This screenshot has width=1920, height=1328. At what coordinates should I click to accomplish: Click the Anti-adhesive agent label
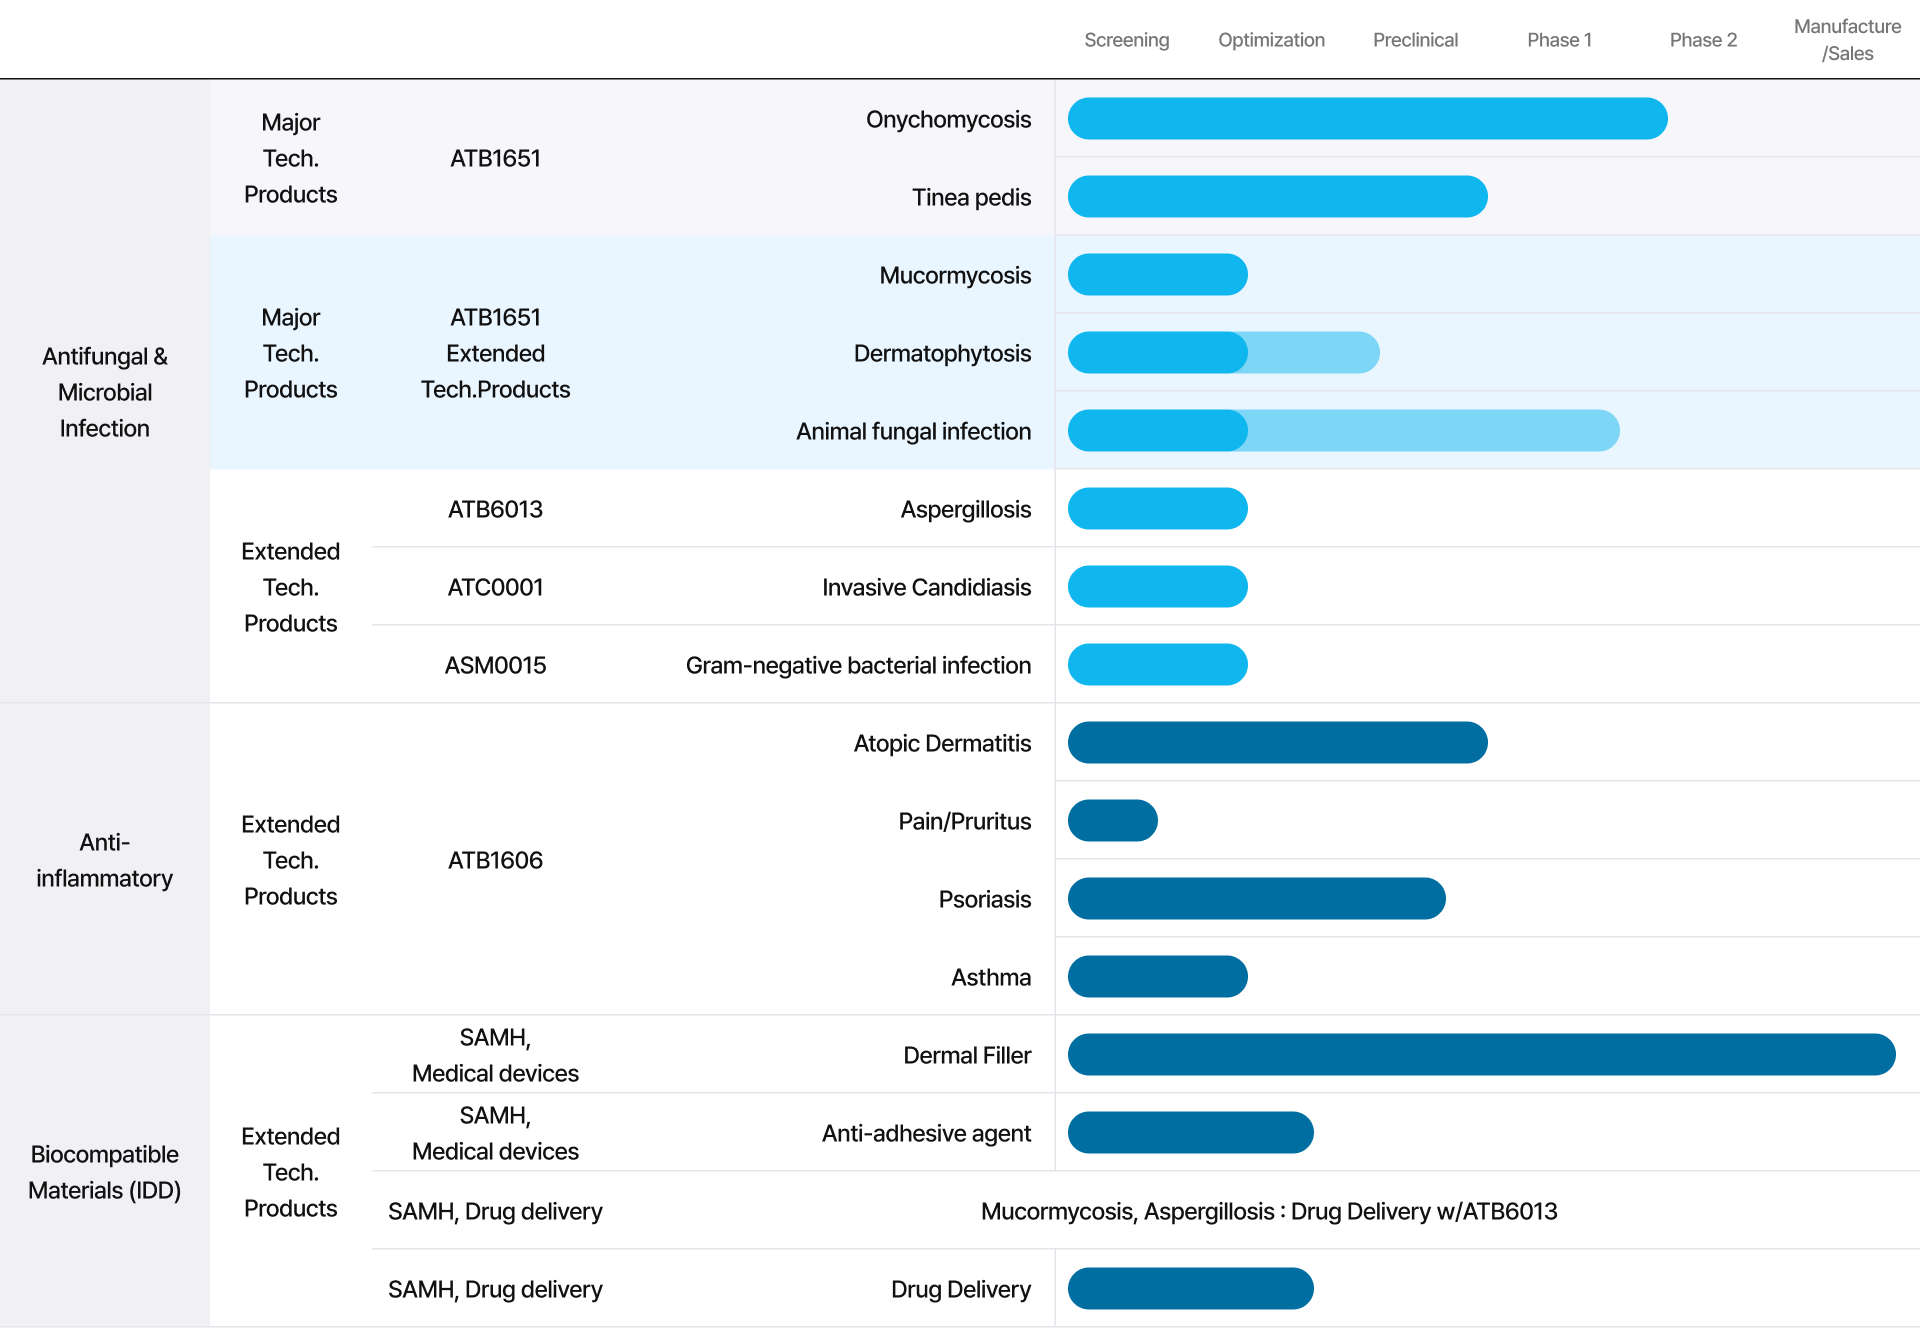(926, 1134)
